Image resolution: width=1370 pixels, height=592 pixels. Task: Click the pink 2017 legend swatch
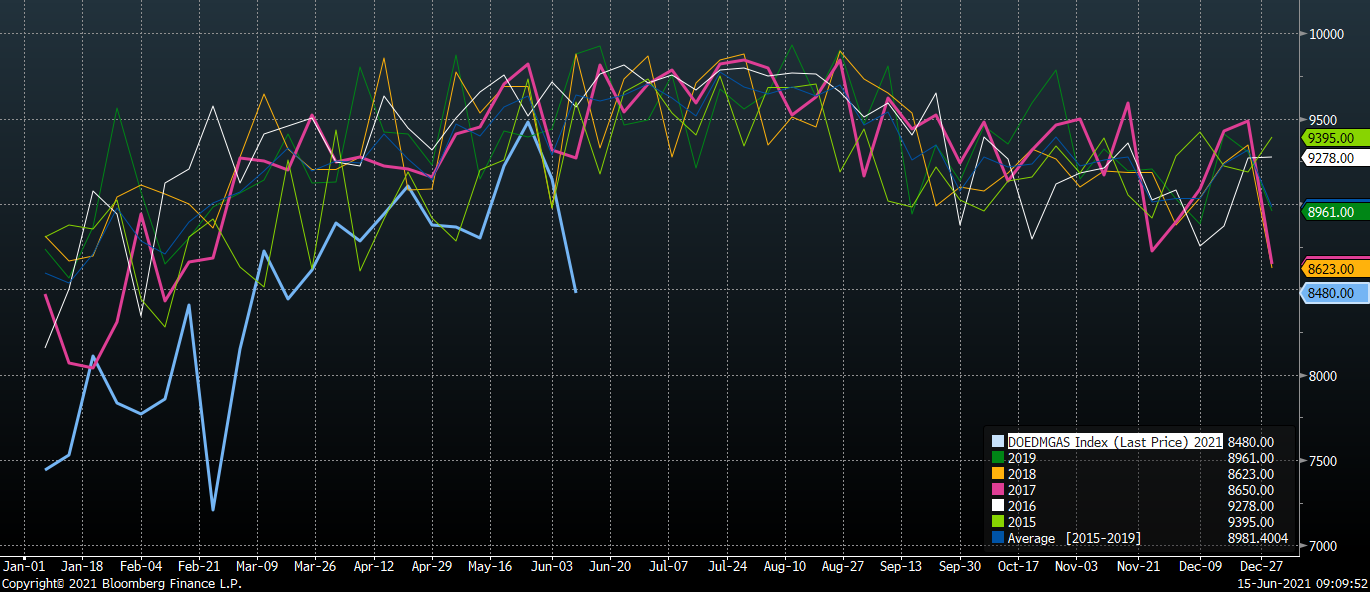point(997,490)
